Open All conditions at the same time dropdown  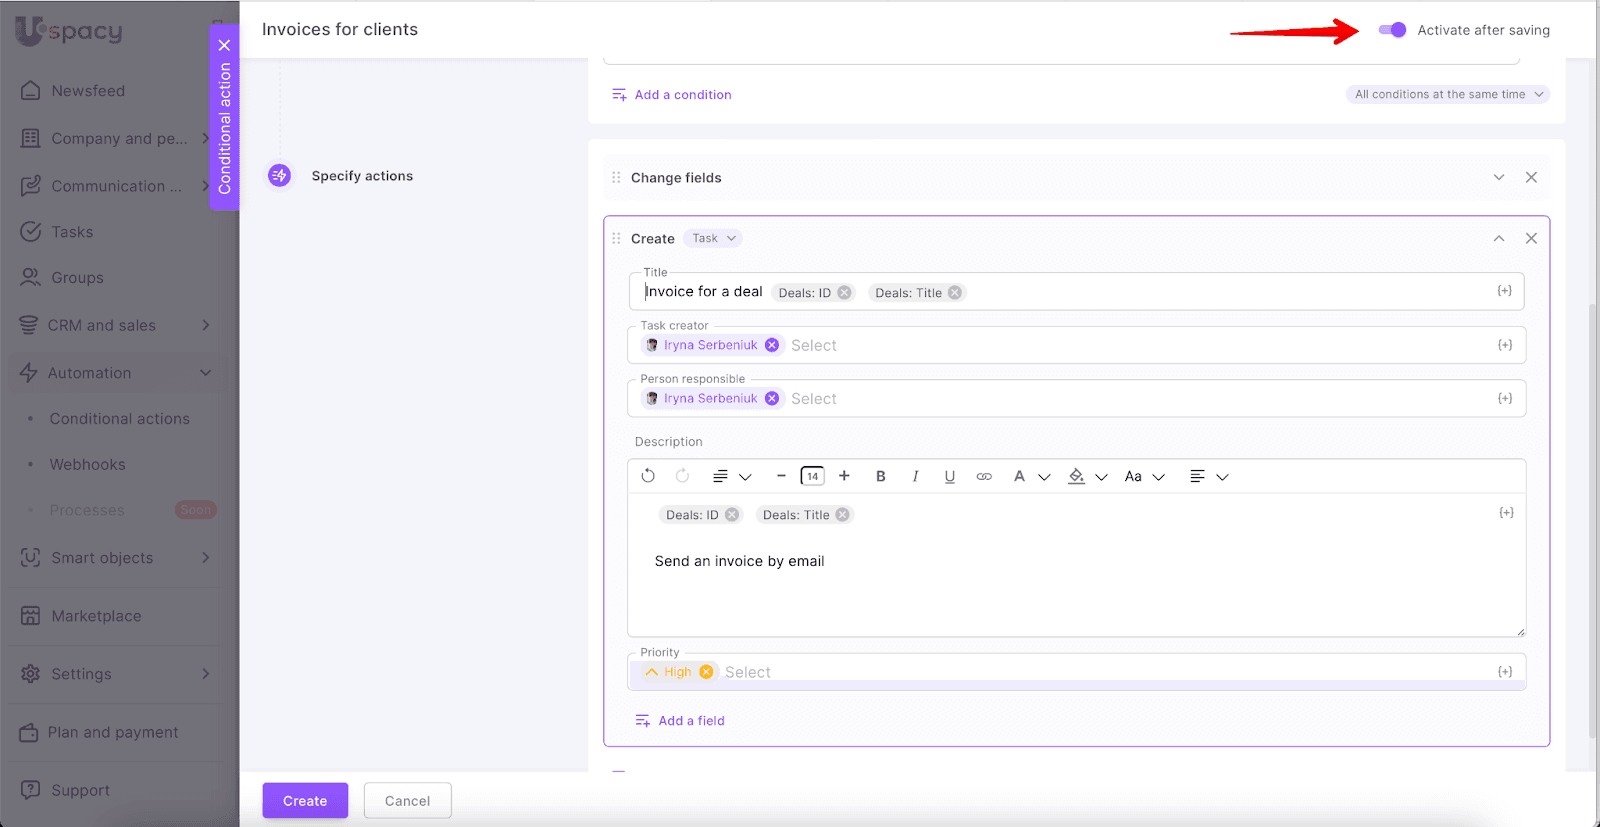1448,94
